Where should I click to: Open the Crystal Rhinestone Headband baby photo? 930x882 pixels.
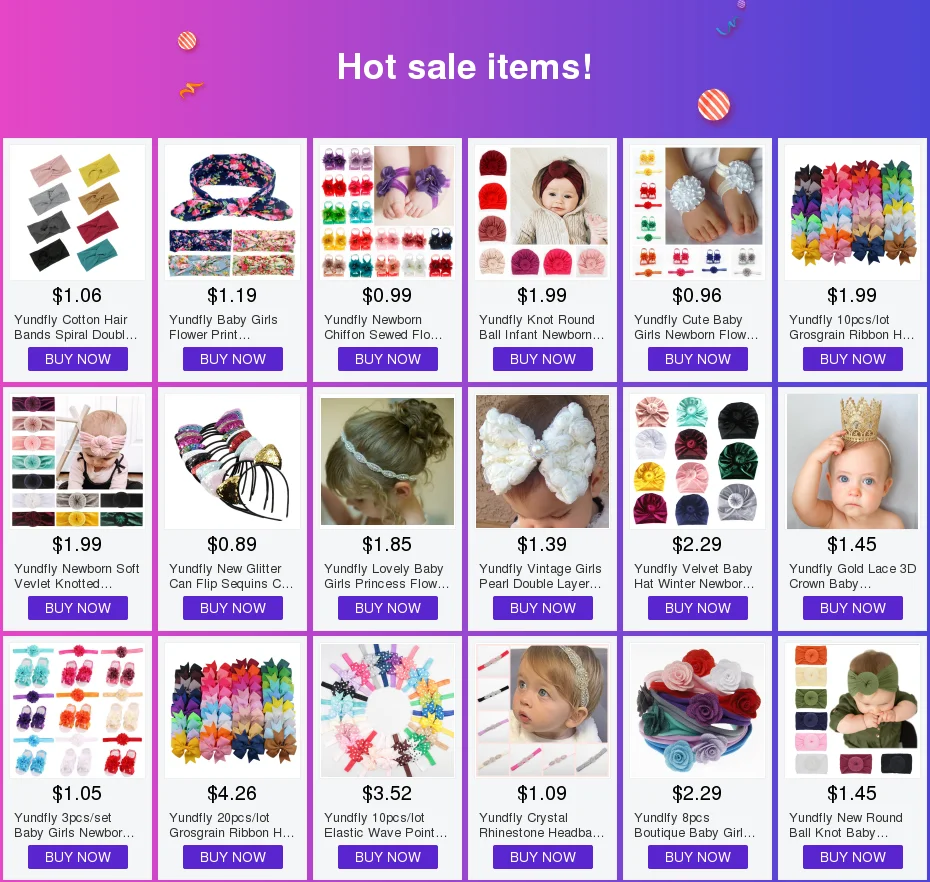pyautogui.click(x=543, y=711)
